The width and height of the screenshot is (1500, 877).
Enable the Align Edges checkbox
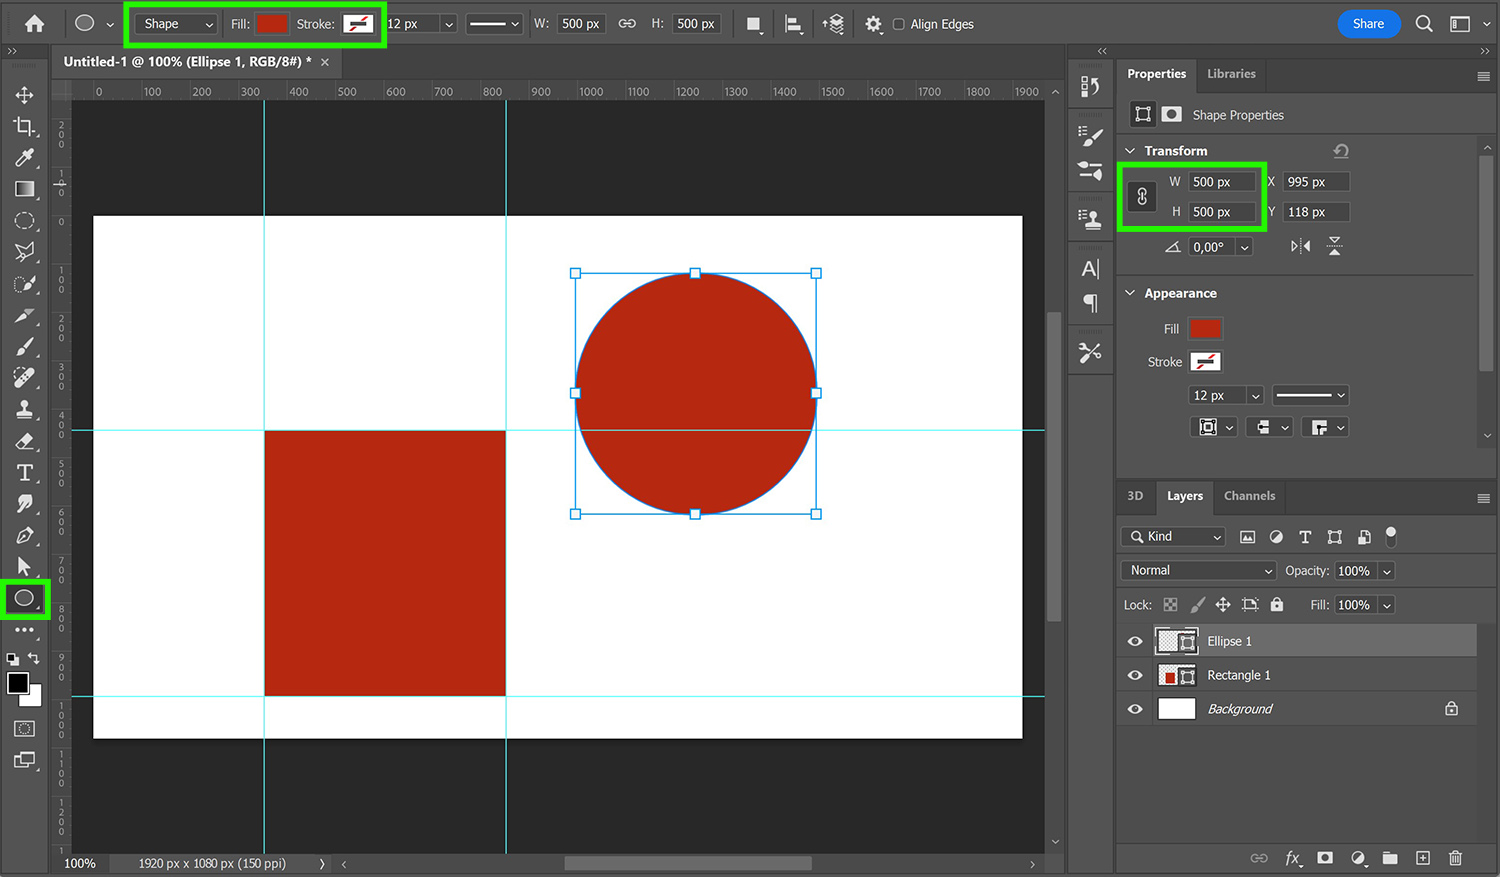(898, 24)
